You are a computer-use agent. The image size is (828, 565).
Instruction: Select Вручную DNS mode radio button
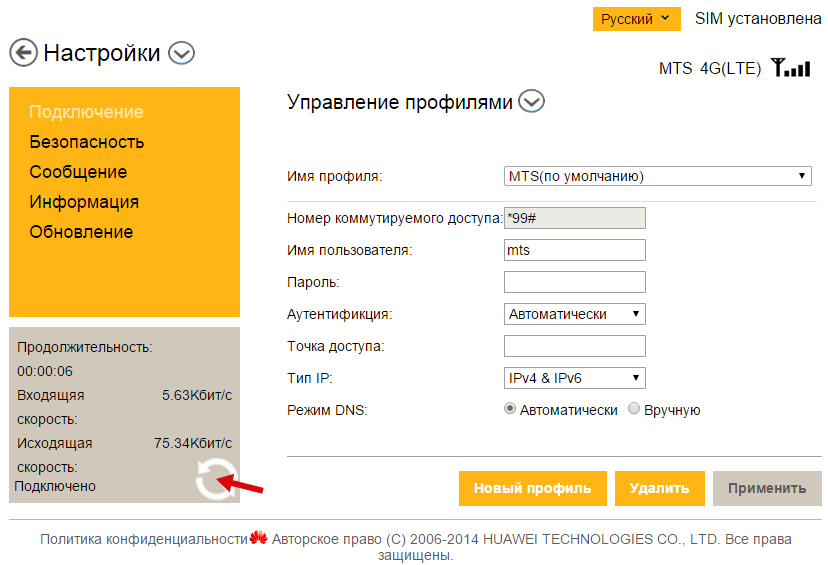click(x=633, y=409)
